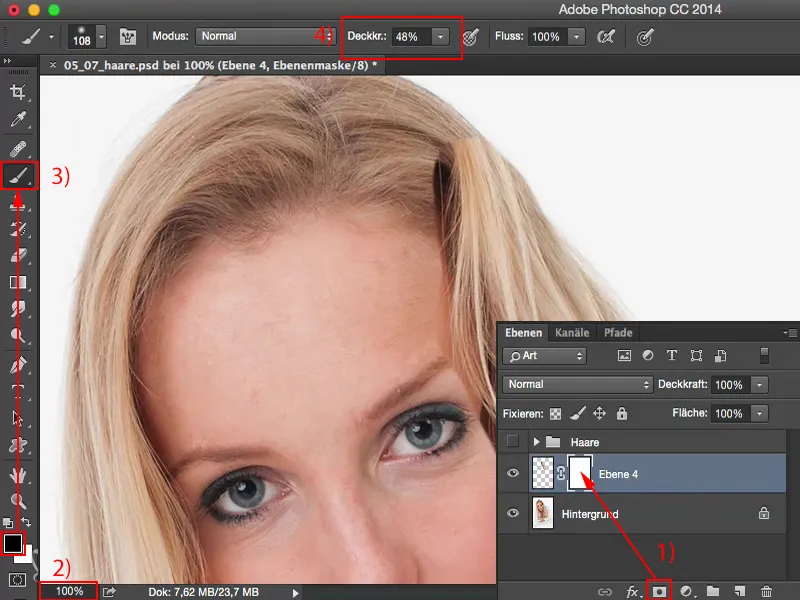Open the Deckkraft slider arrow
This screenshot has height=600, width=800.
point(760,385)
